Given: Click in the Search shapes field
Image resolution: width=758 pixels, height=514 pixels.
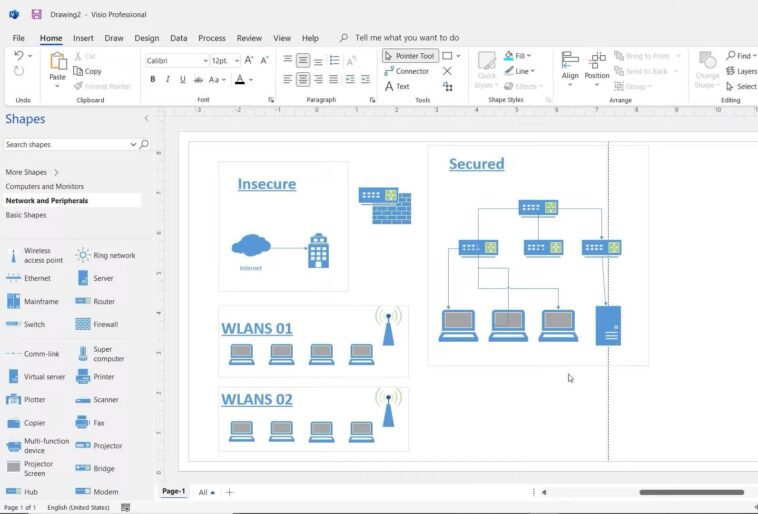Looking at the screenshot, I should [x=67, y=145].
